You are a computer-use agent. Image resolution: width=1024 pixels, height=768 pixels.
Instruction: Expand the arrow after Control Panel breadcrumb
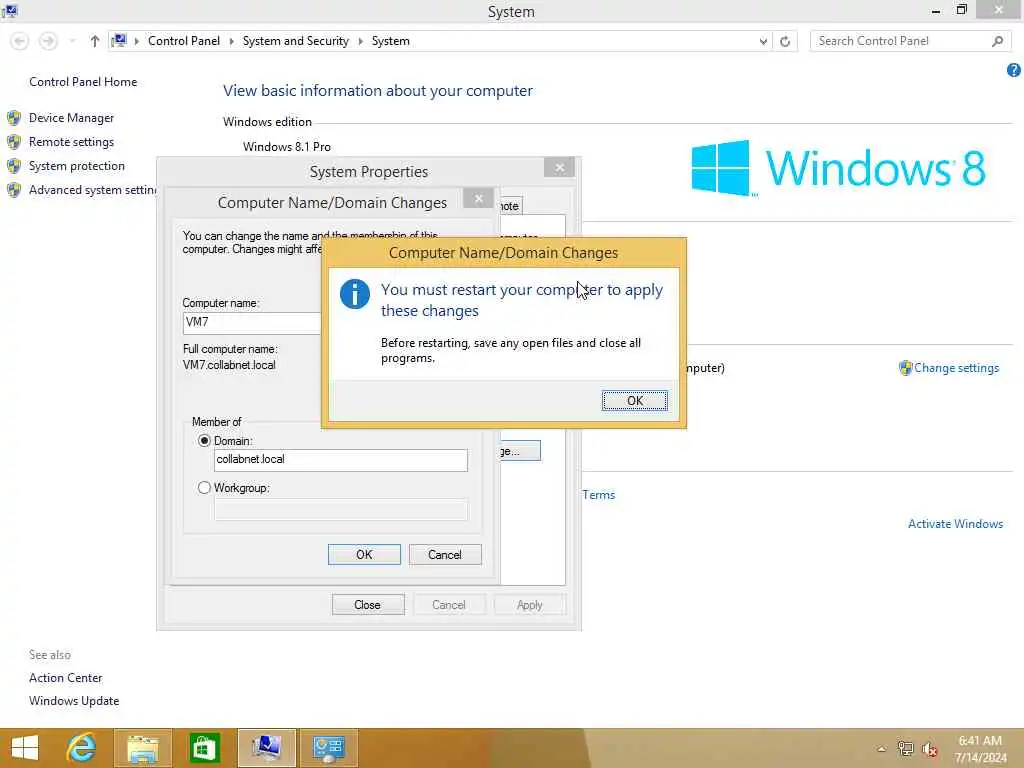231,41
